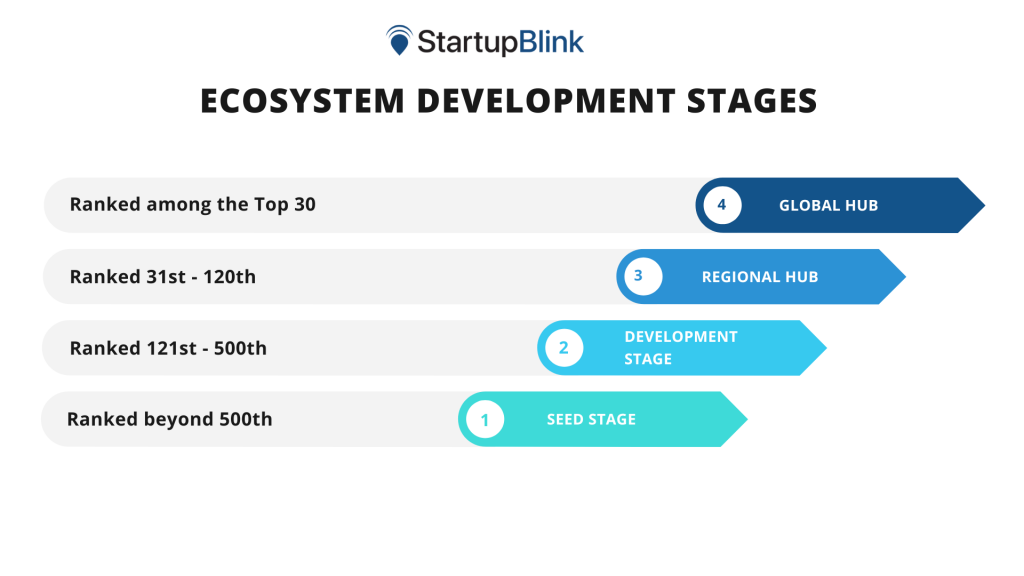Click "Ranked beyond 500th" text
Viewport: 1024px width, 576px height.
click(169, 419)
